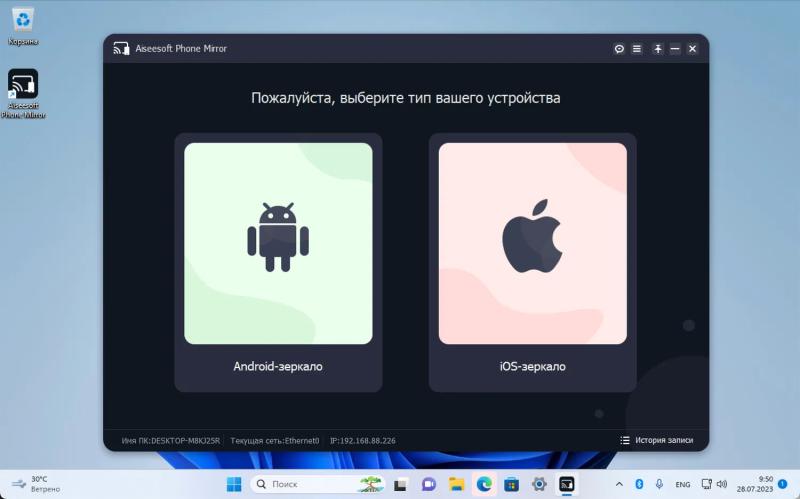The height and width of the screenshot is (499, 800).
Task: Open volume speaker tray icon
Action: coord(721,484)
